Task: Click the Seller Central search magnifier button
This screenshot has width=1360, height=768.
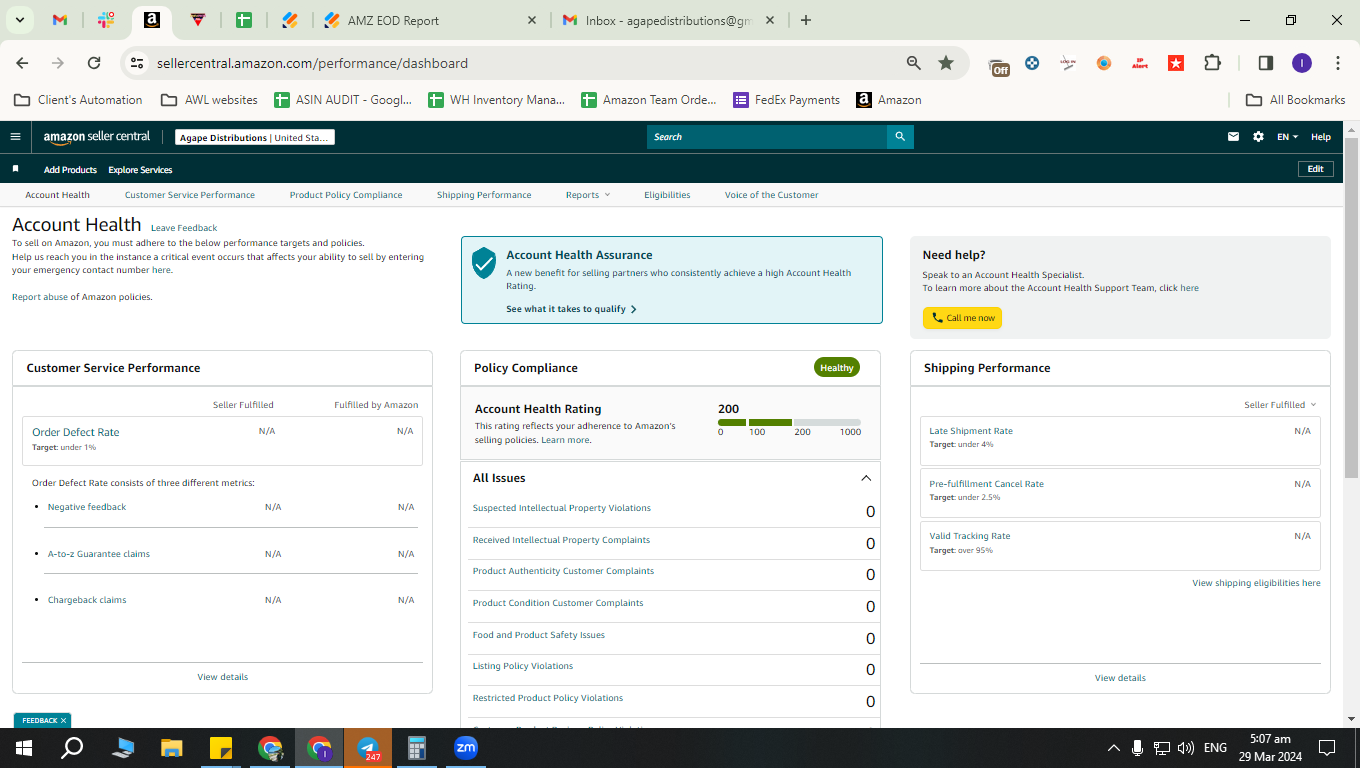Action: 900,137
